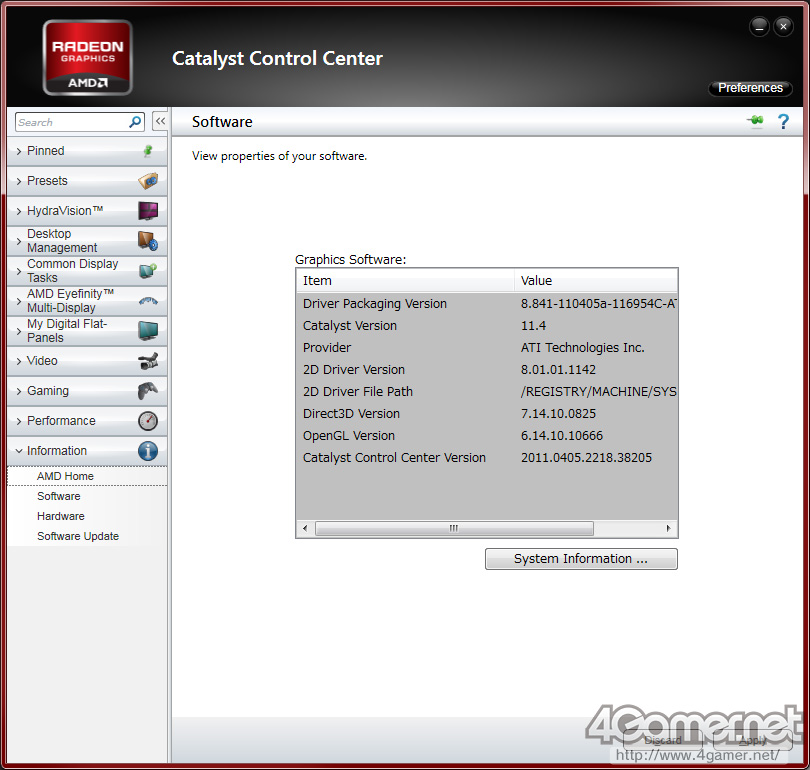Click the value 8.01.01.1142
The height and width of the screenshot is (770, 810).
click(x=558, y=370)
